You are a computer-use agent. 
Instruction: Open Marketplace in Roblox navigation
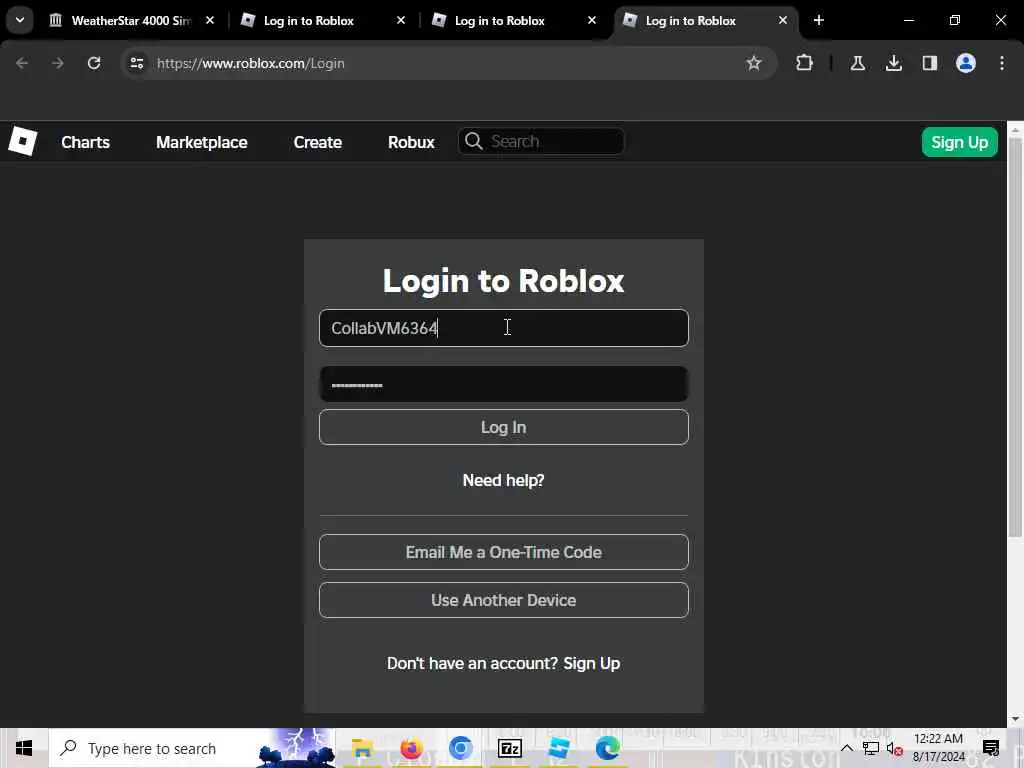tap(202, 142)
